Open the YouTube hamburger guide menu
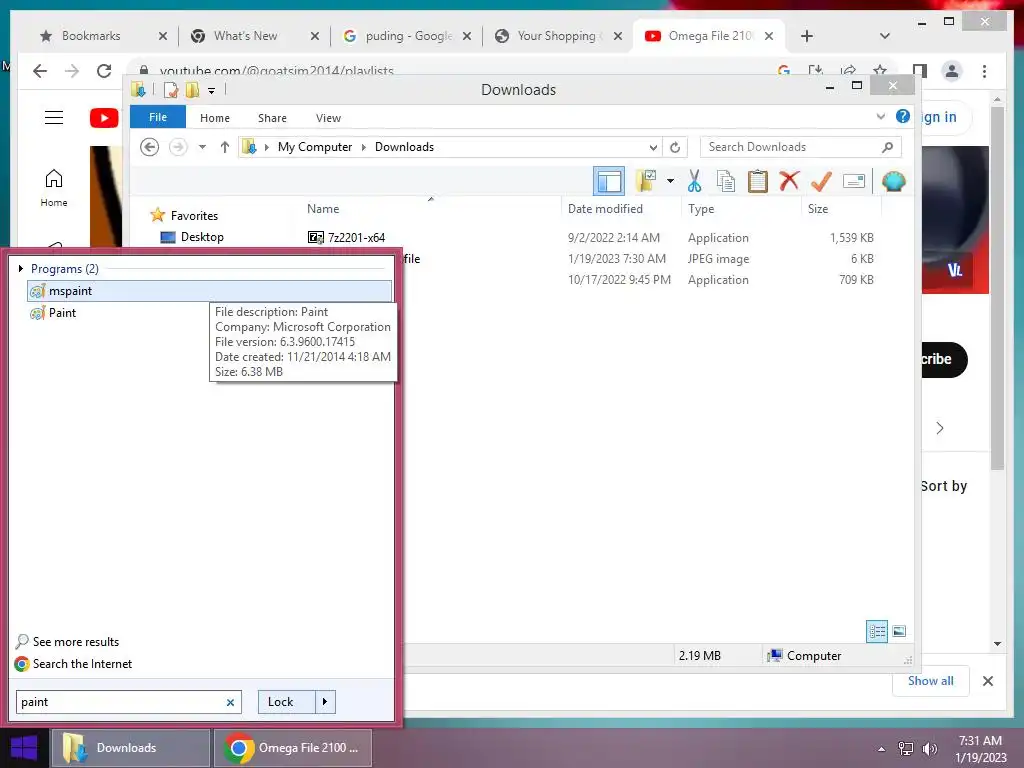 (54, 118)
